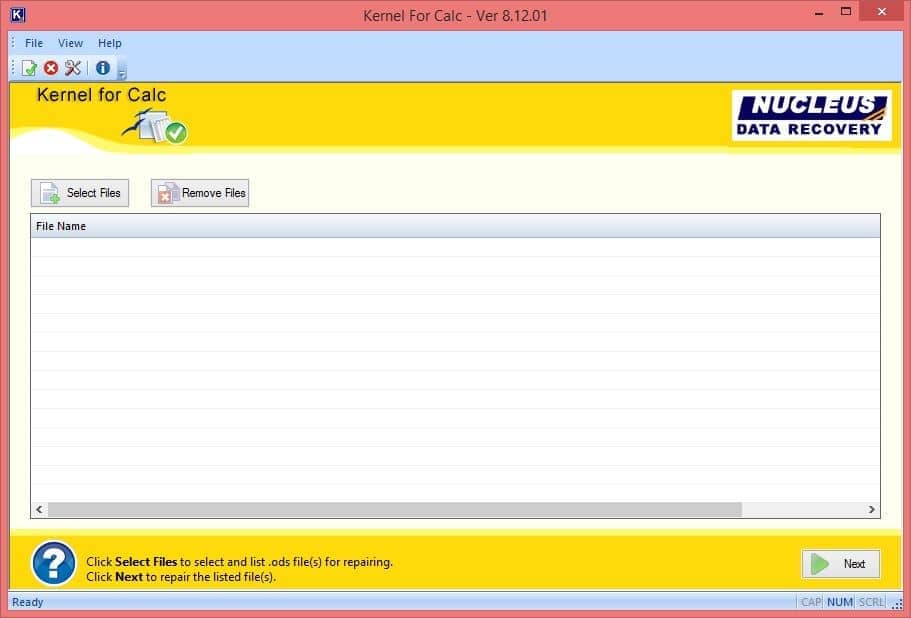Expand the toolbar options arrow
The width and height of the screenshot is (911, 618).
click(122, 72)
